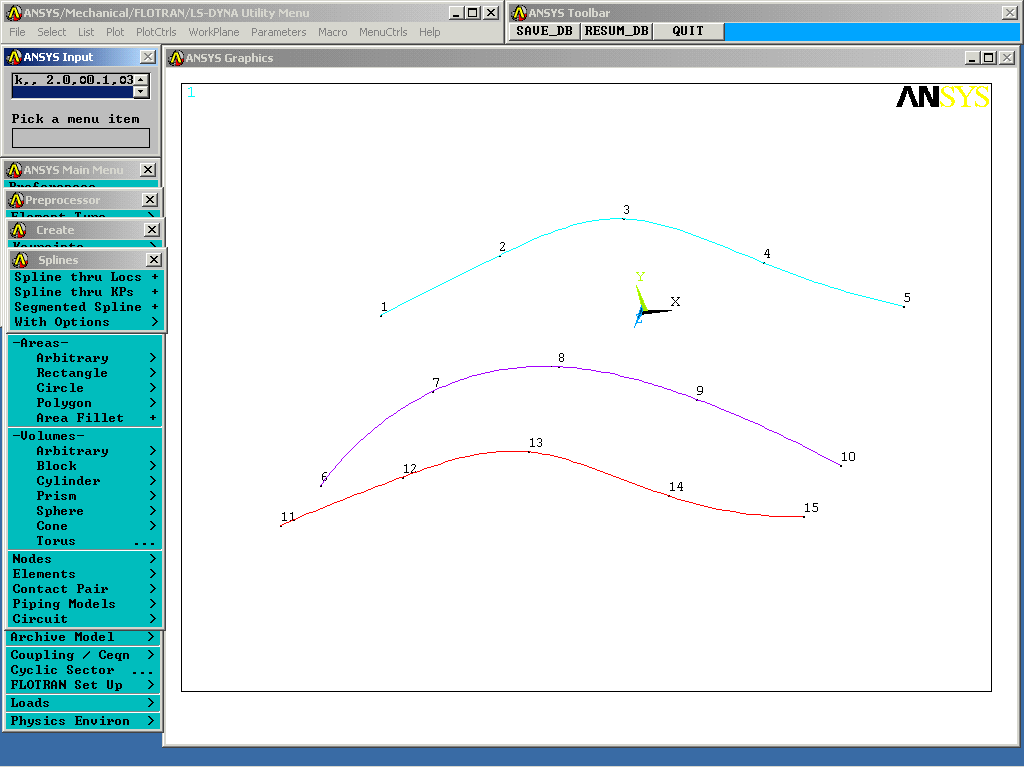Select Spline thru Locs
1024x768 pixels.
[86, 277]
